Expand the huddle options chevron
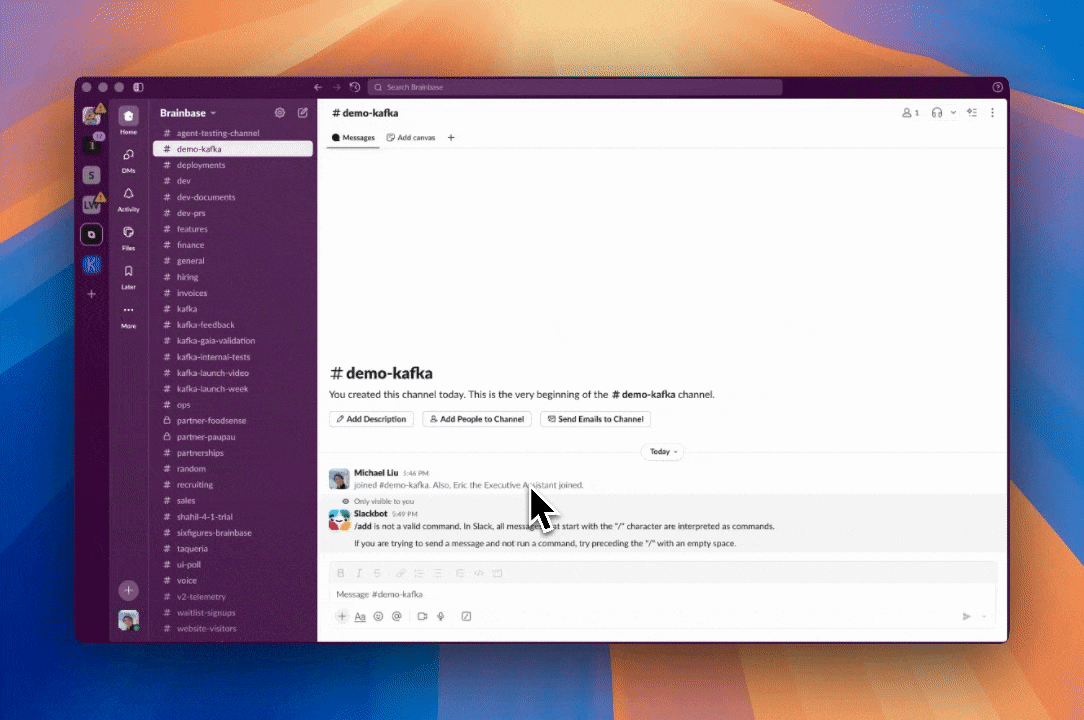The width and height of the screenshot is (1084, 720). point(953,113)
